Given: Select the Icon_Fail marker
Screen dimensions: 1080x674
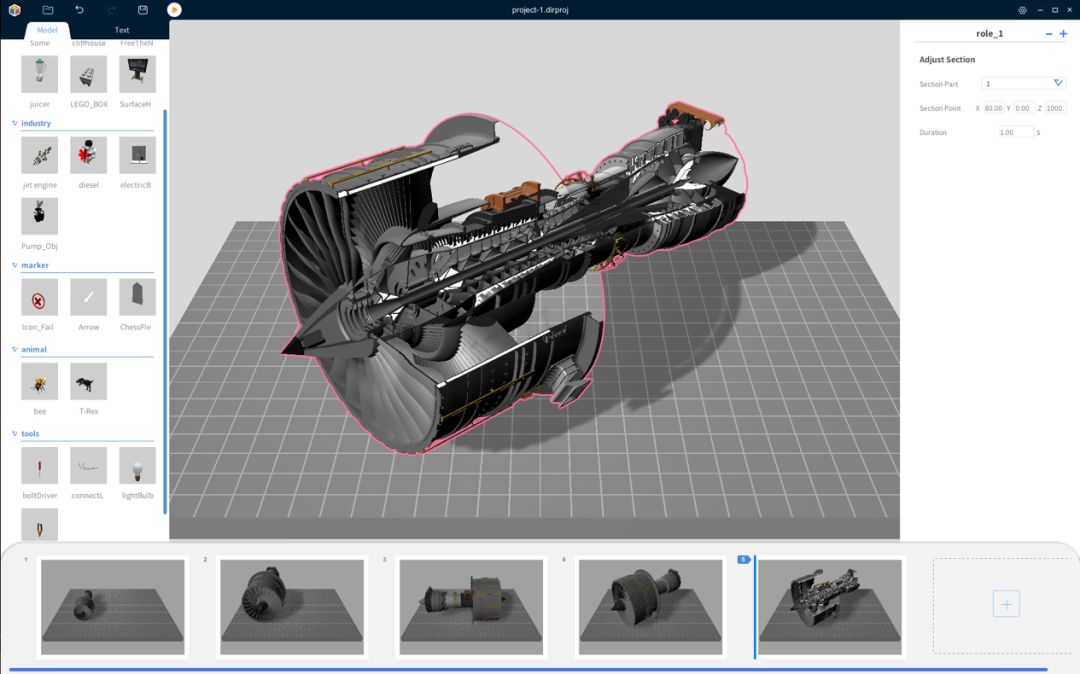Looking at the screenshot, I should tap(40, 297).
